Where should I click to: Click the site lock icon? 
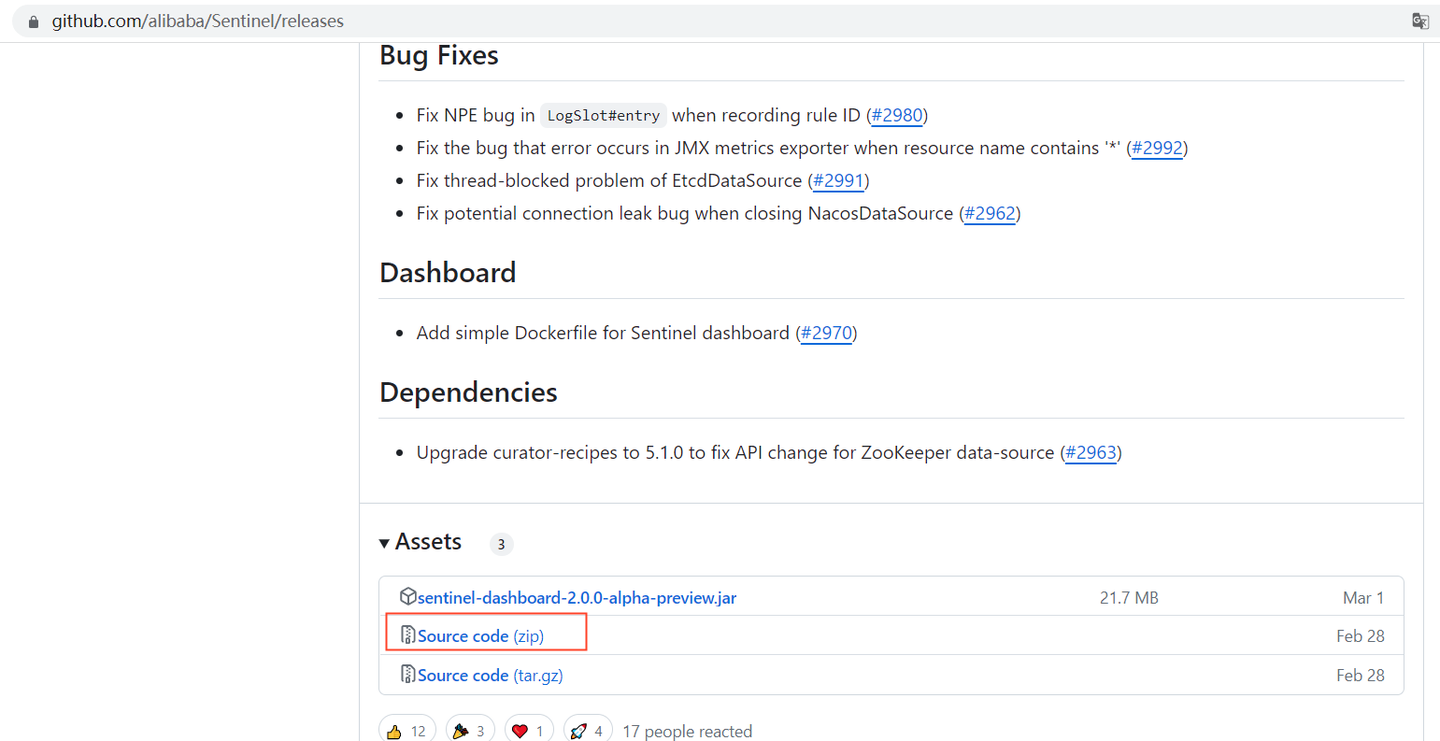(x=33, y=21)
